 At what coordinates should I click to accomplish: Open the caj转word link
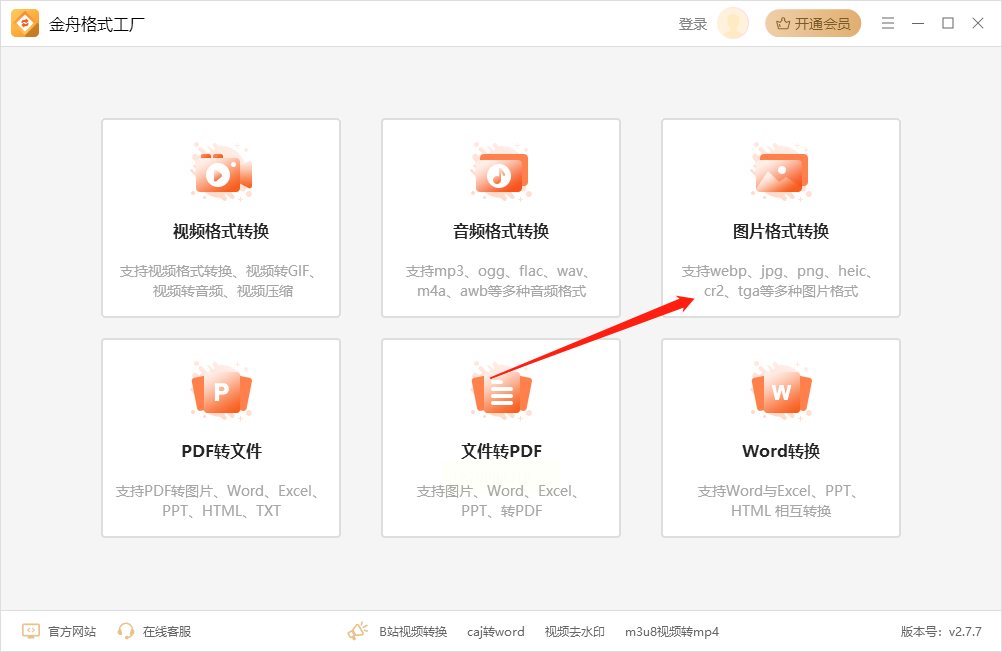pos(495,632)
